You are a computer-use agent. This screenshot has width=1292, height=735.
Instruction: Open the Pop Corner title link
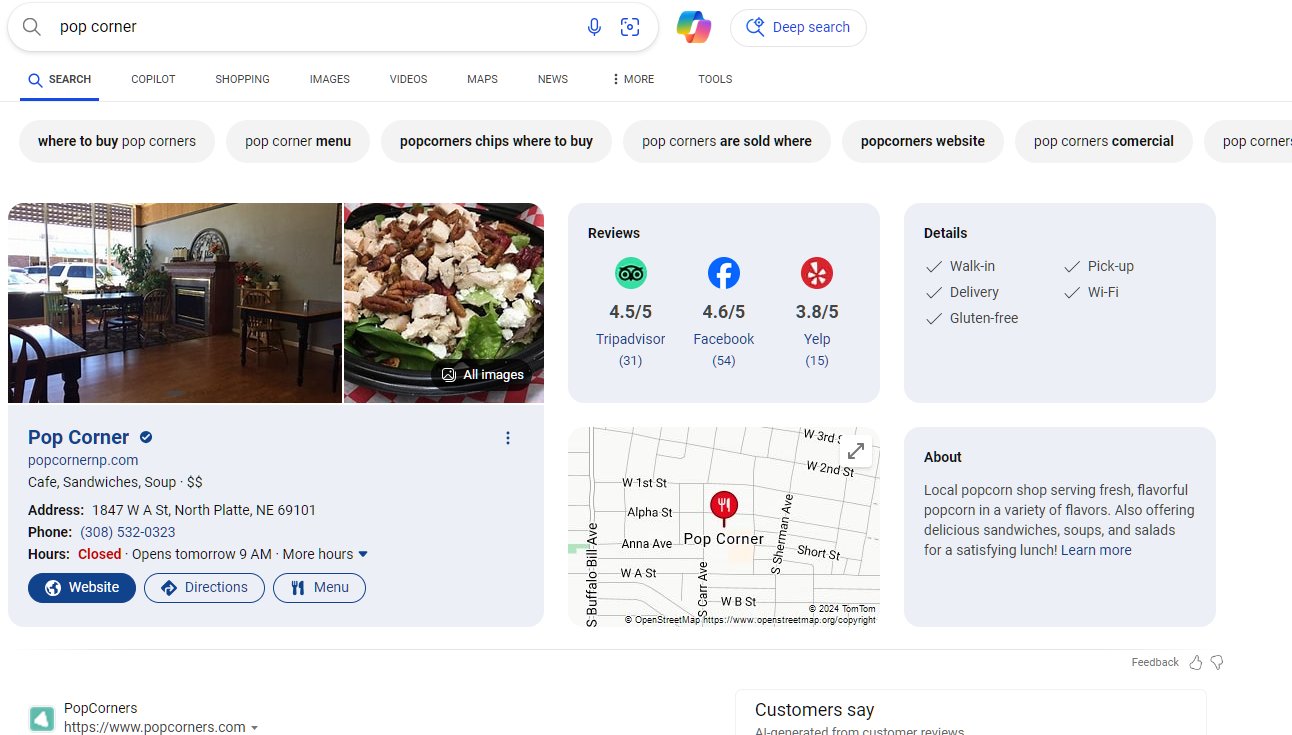[78, 437]
